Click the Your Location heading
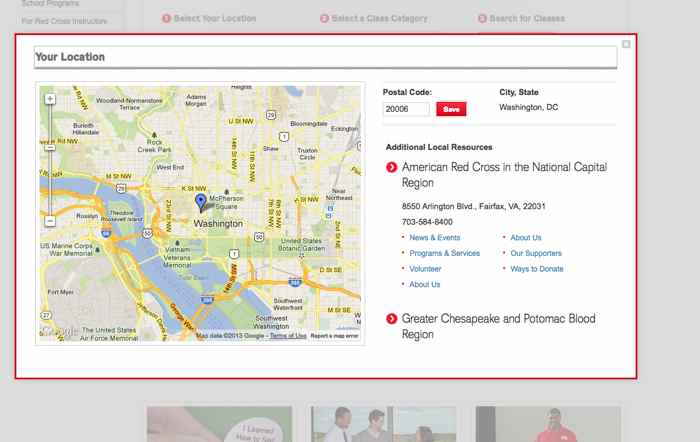Image resolution: width=700 pixels, height=442 pixels. tap(70, 57)
